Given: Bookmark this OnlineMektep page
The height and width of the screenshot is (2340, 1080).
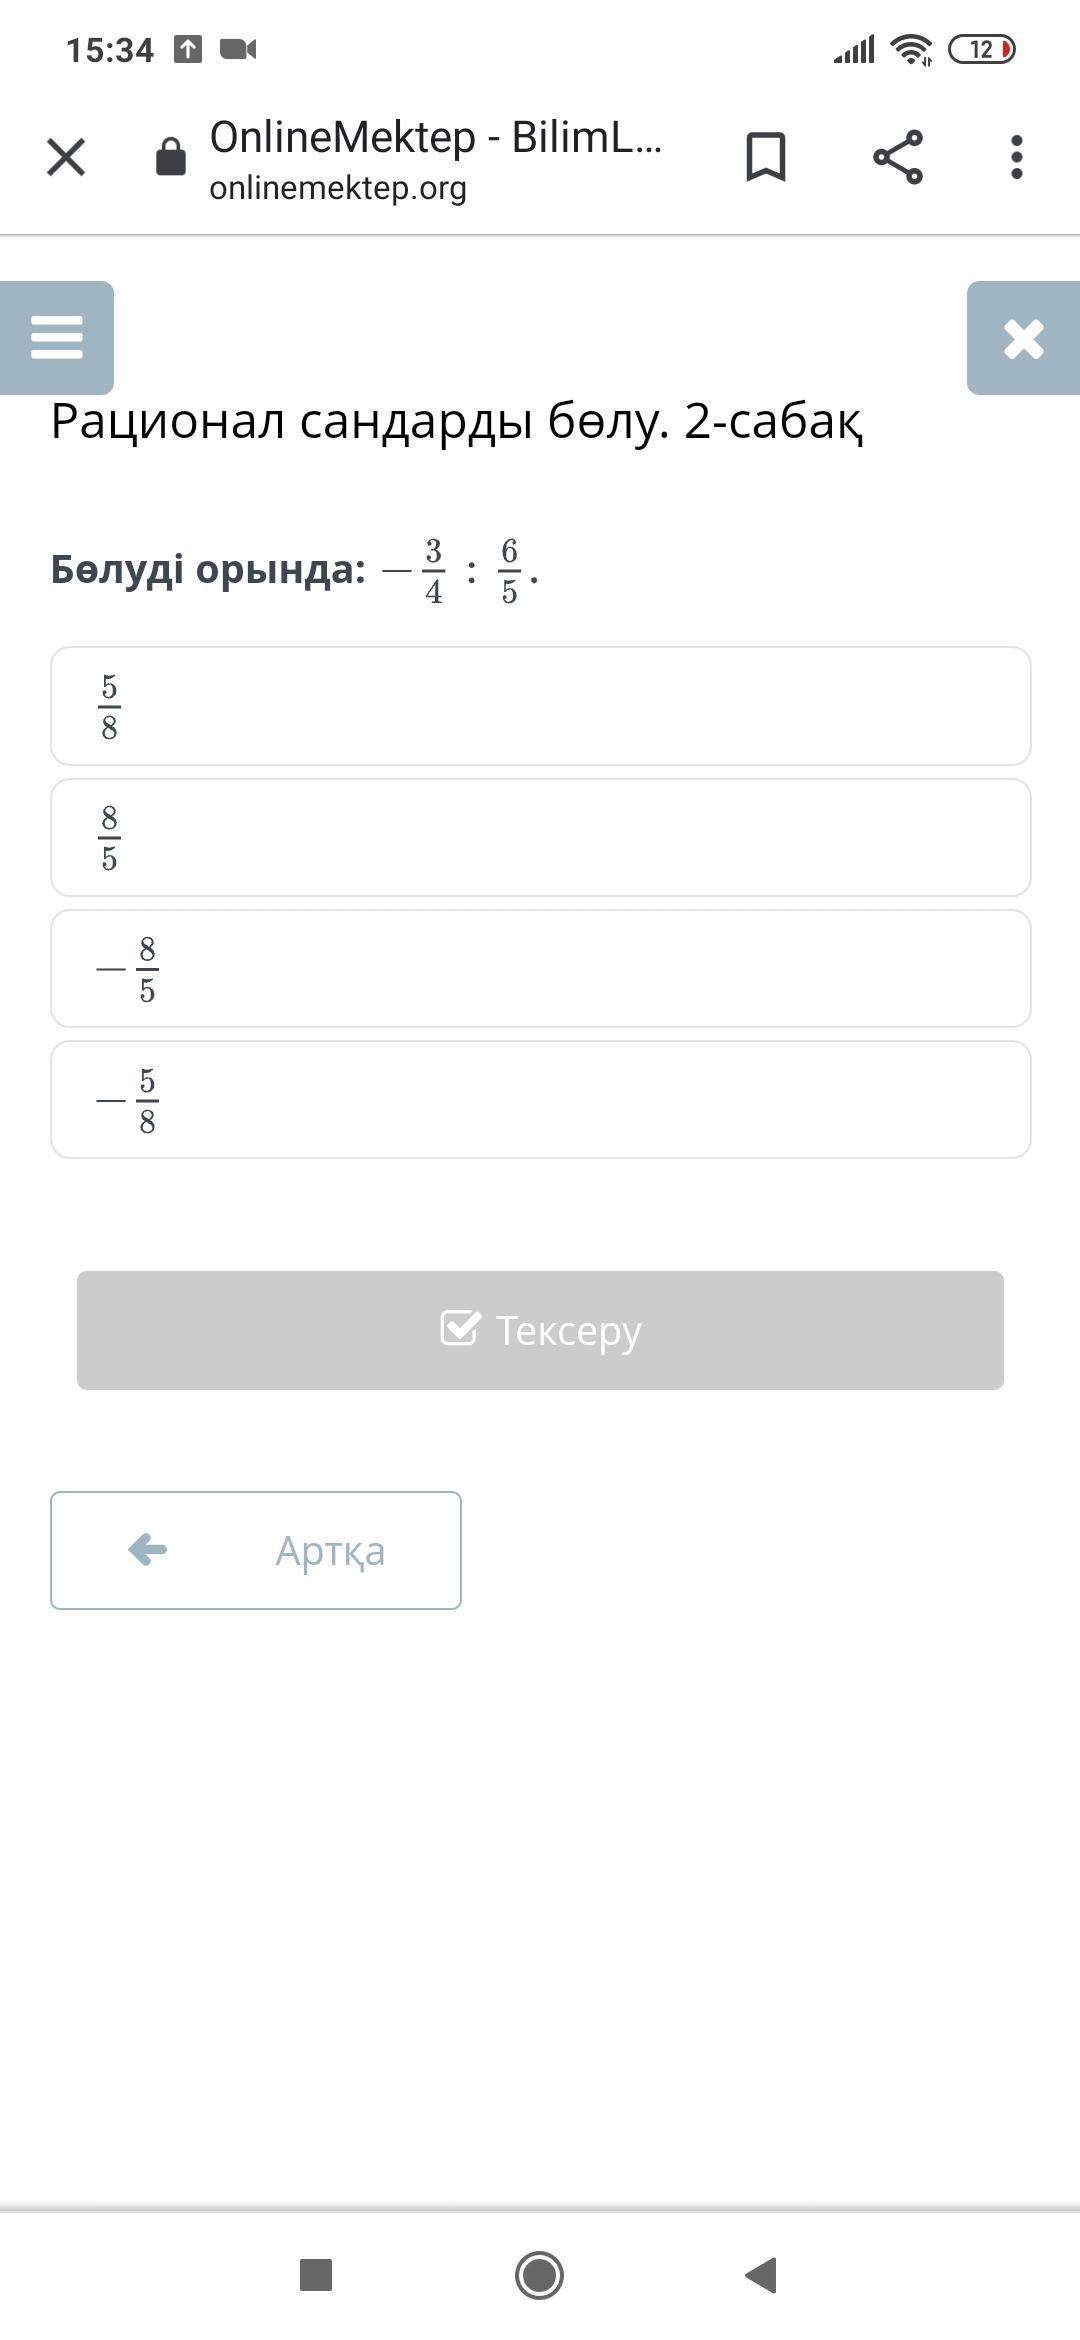Looking at the screenshot, I should (766, 157).
